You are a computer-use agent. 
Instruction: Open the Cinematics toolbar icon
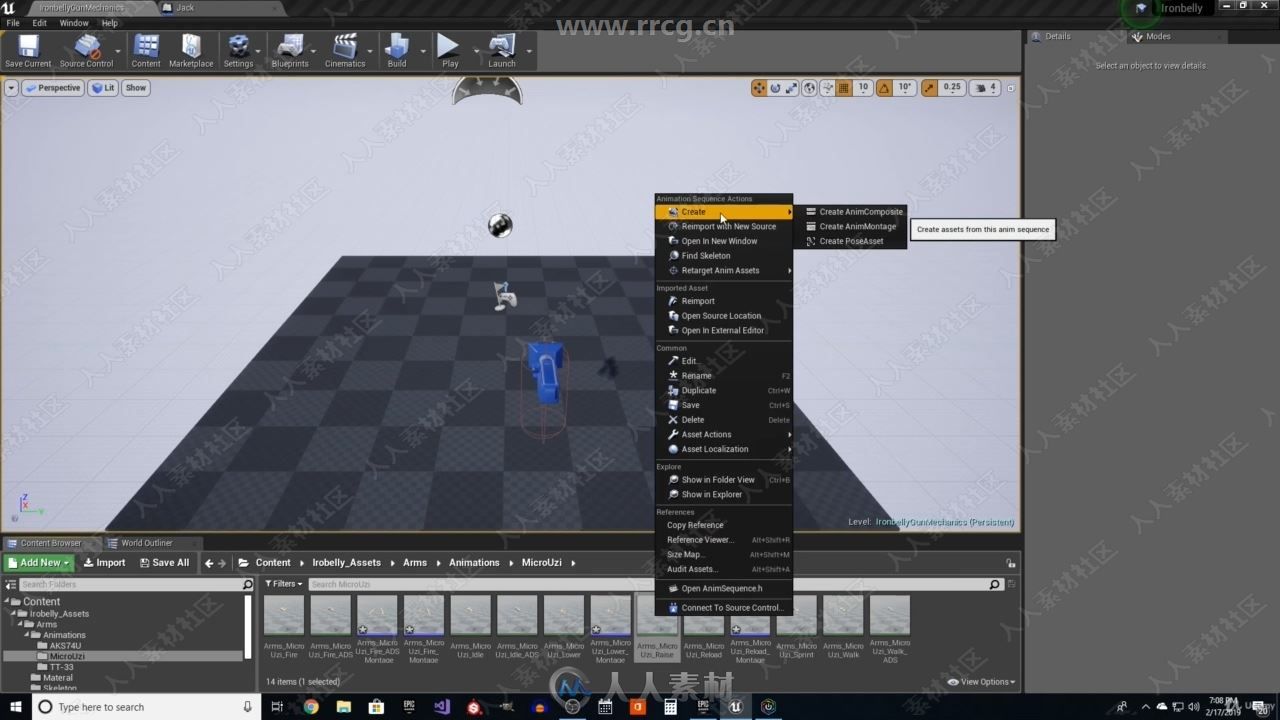(x=345, y=50)
